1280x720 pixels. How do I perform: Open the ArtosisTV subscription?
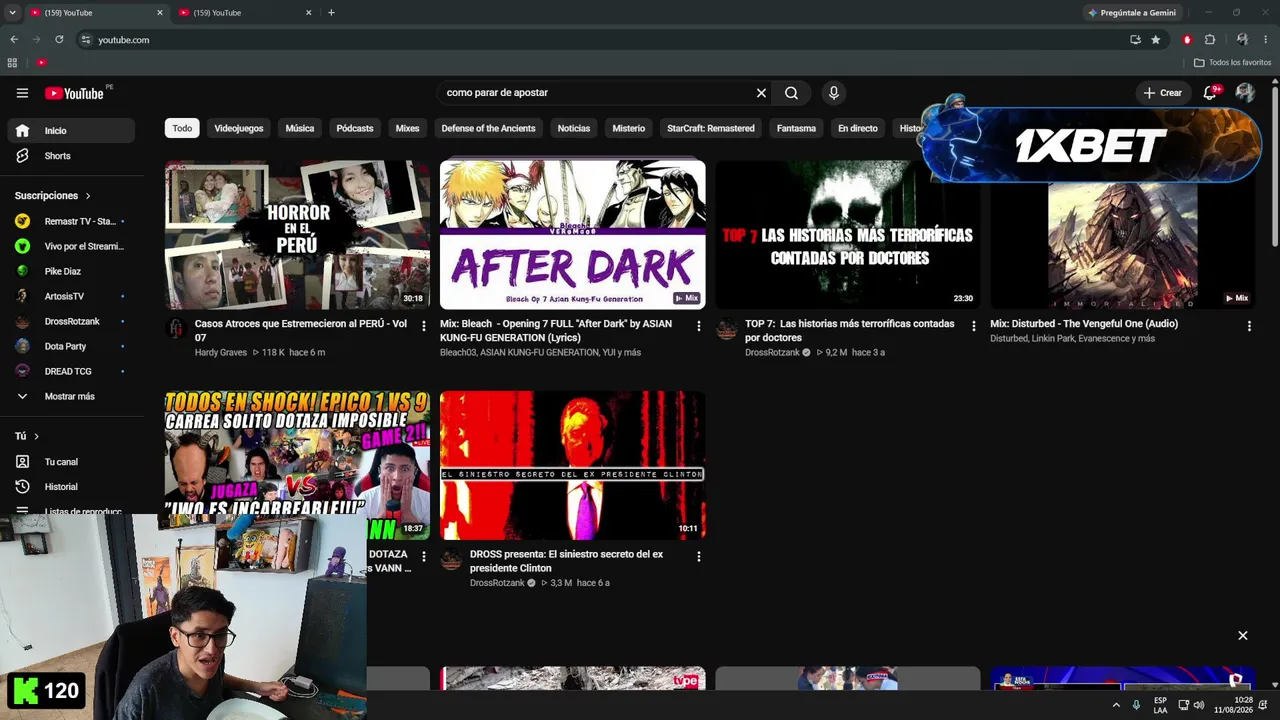tap(71, 296)
